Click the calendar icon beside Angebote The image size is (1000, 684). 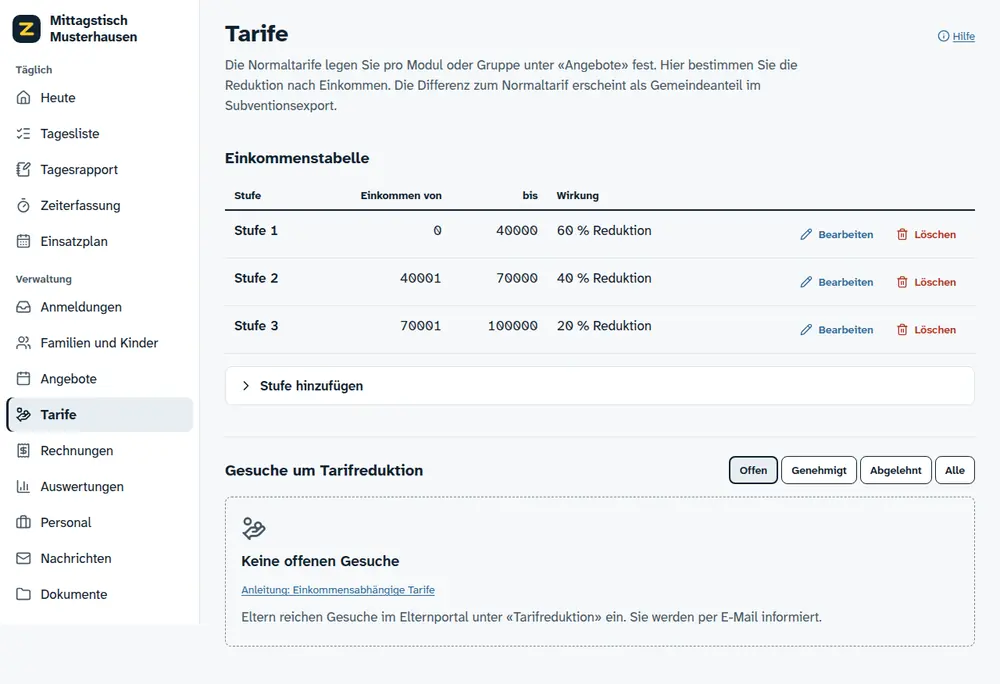tap(24, 379)
